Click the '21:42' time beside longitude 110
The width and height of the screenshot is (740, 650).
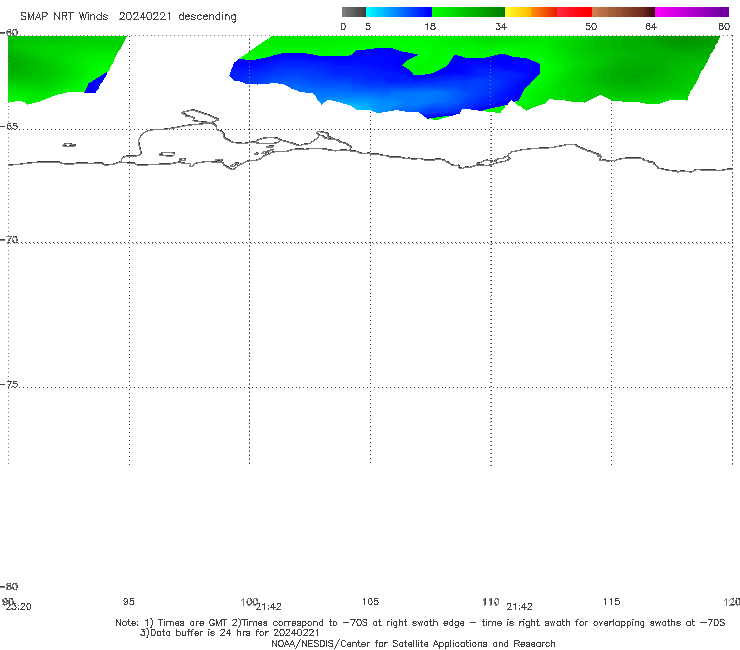click(519, 607)
